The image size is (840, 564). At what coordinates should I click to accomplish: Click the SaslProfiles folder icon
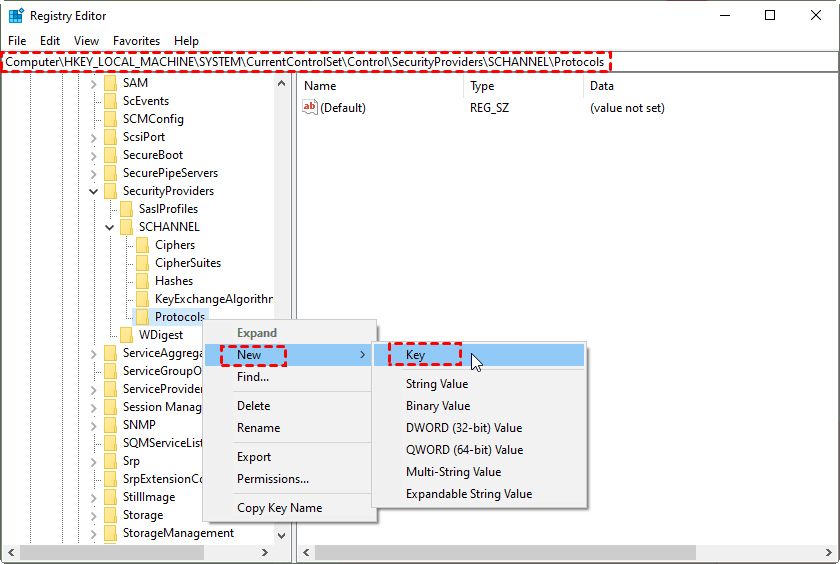point(126,209)
